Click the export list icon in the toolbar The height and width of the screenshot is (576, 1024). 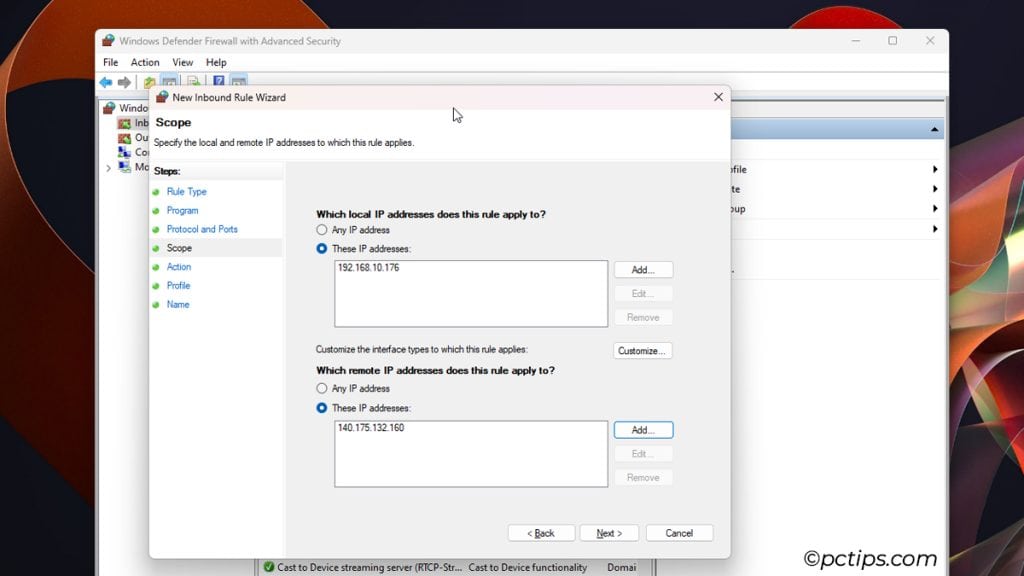point(193,81)
